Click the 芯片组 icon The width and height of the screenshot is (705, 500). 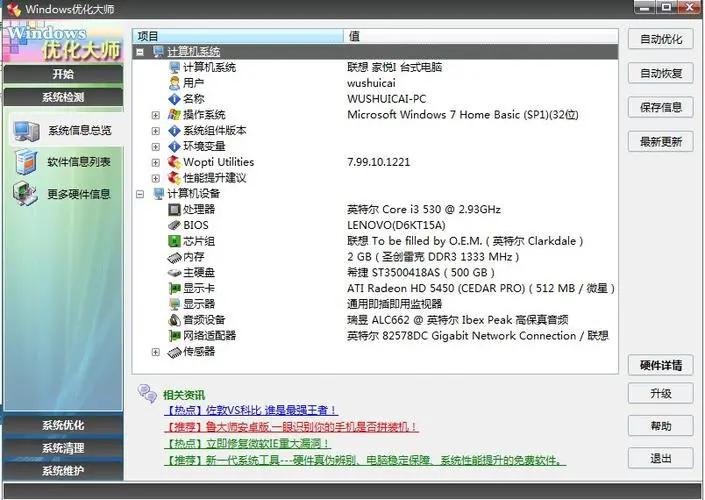tap(174, 241)
